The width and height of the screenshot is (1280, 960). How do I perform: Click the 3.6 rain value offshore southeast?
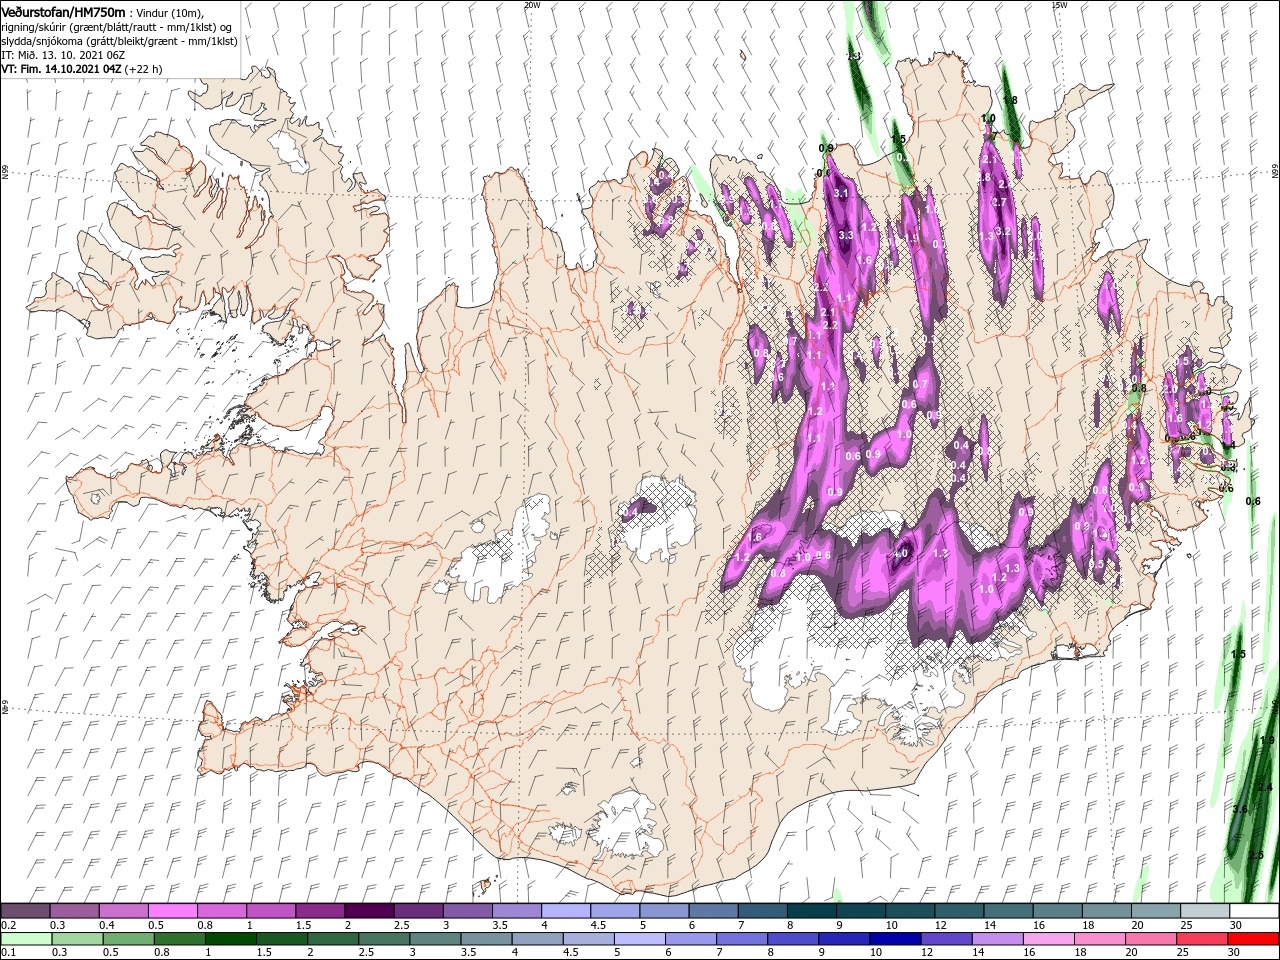(x=1240, y=809)
